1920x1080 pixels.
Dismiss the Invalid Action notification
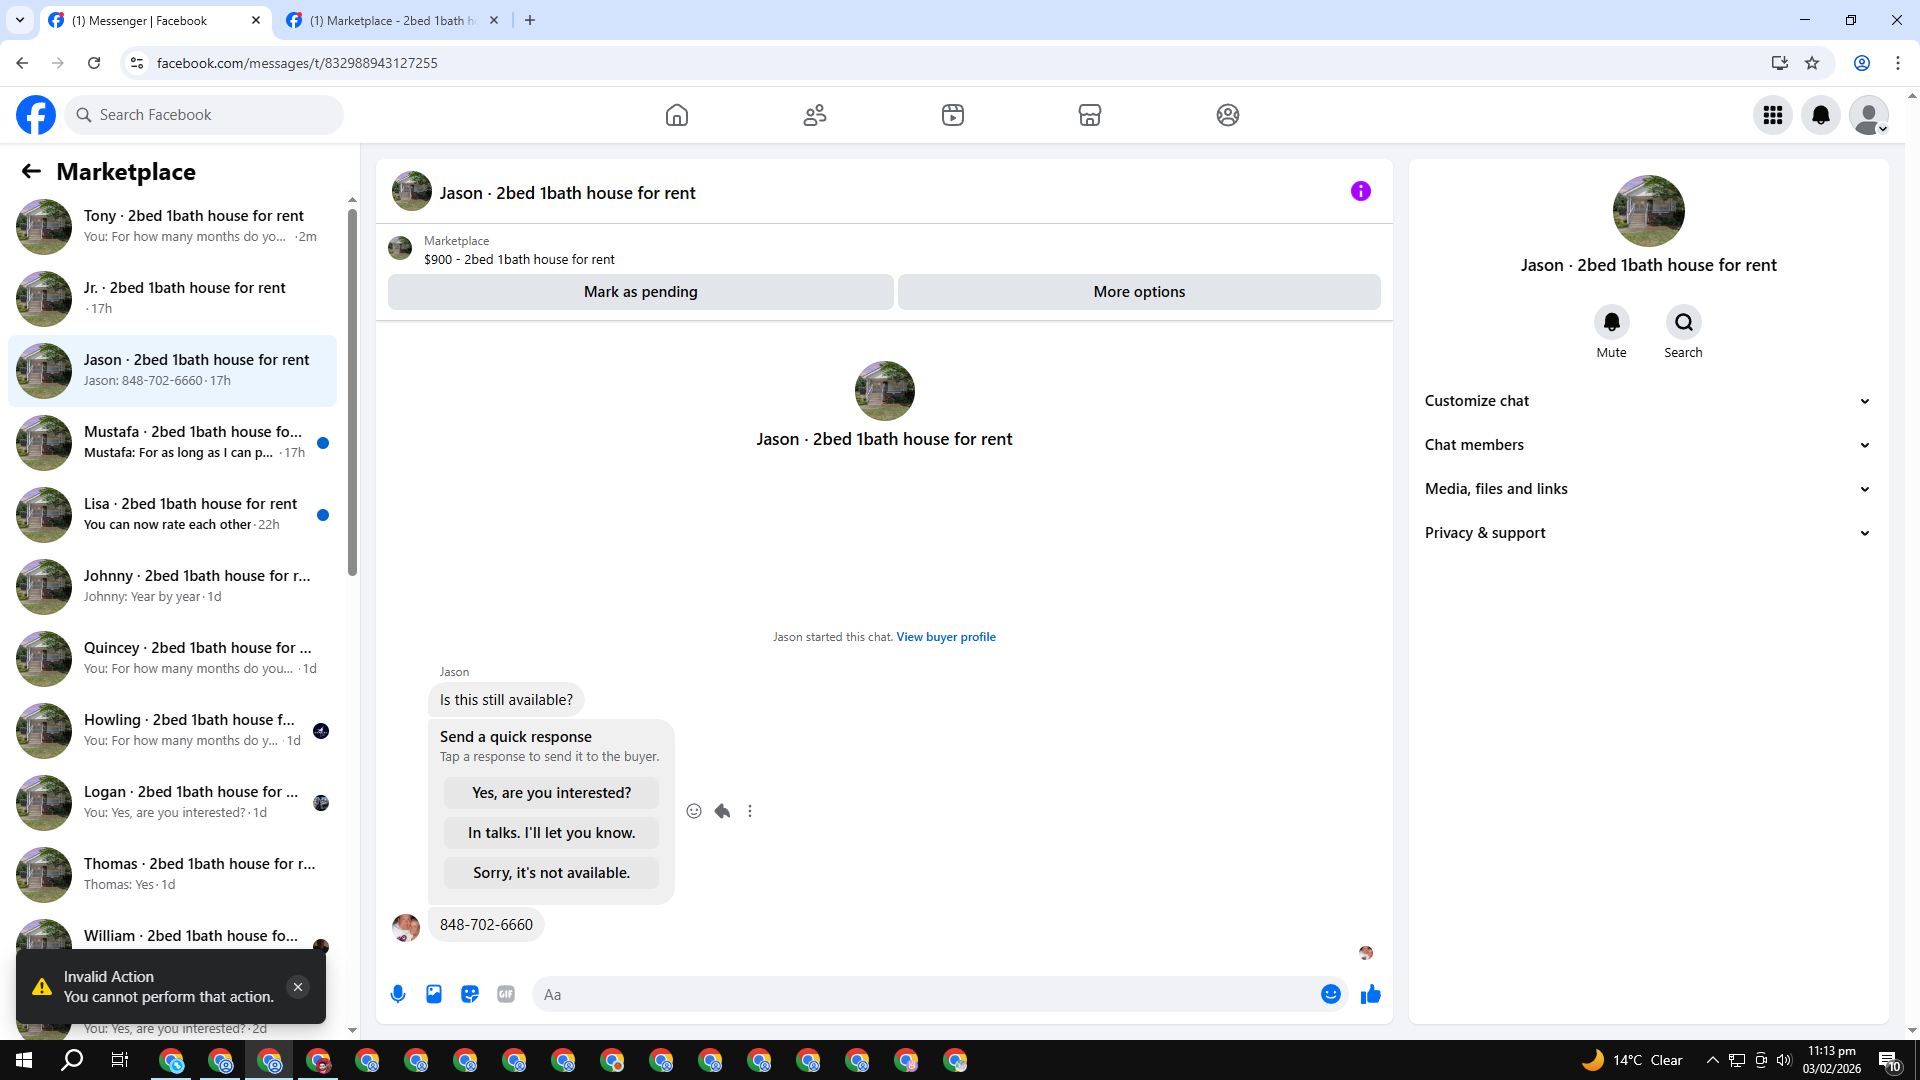297,987
